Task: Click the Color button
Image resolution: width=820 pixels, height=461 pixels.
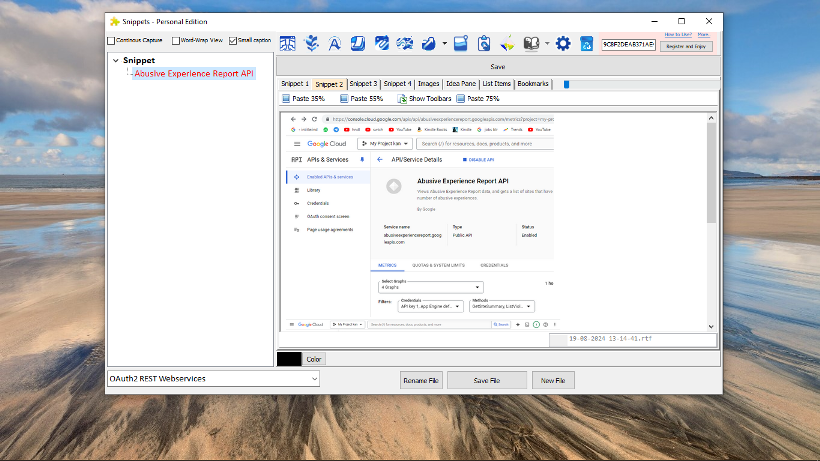Action: pos(314,359)
